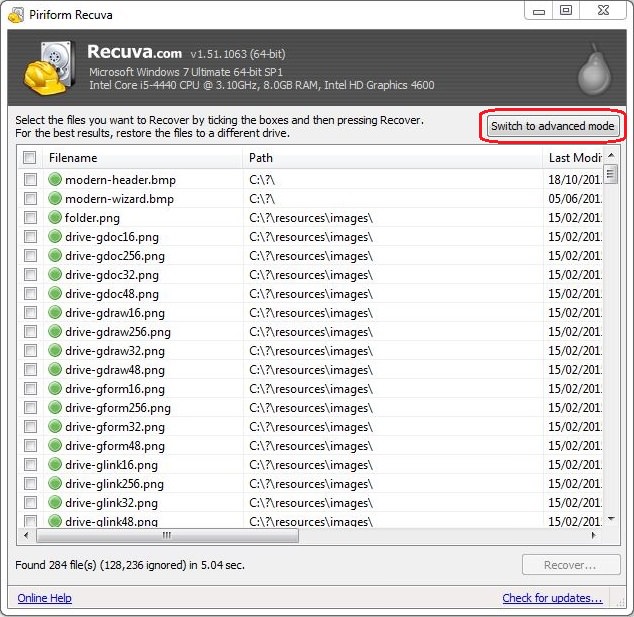The height and width of the screenshot is (617, 634).
Task: Tick checkbox for folder.png
Action: [30, 217]
